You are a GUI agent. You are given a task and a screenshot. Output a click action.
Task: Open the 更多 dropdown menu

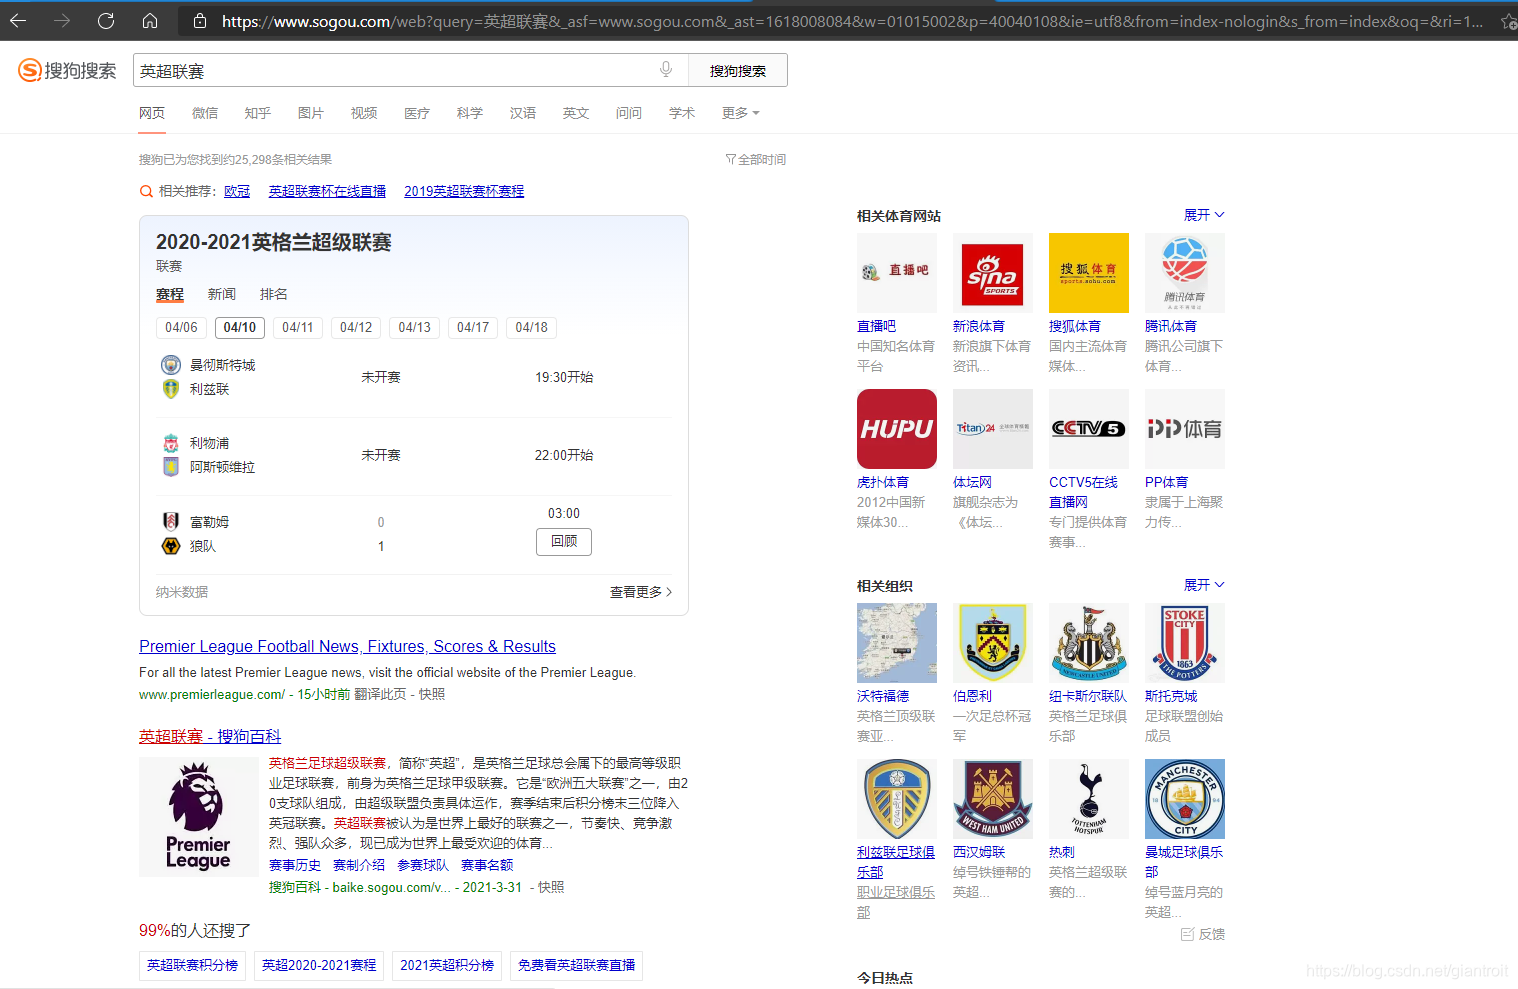pos(741,113)
